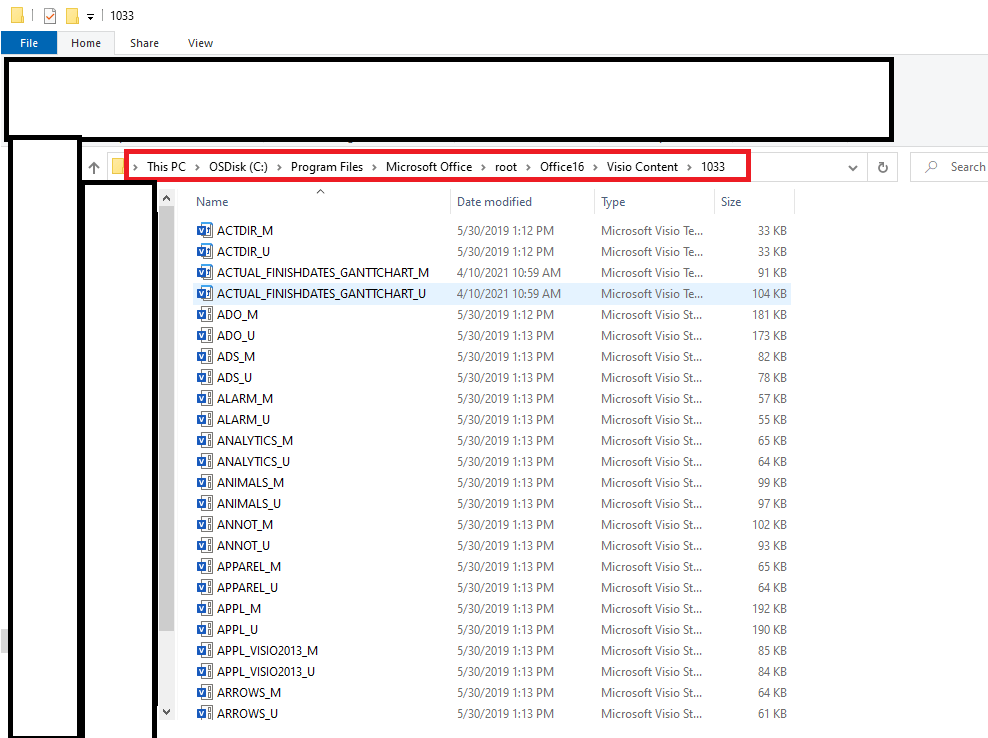
Task: Navigate to OSDisk (C:) in breadcrumb
Action: tap(238, 167)
